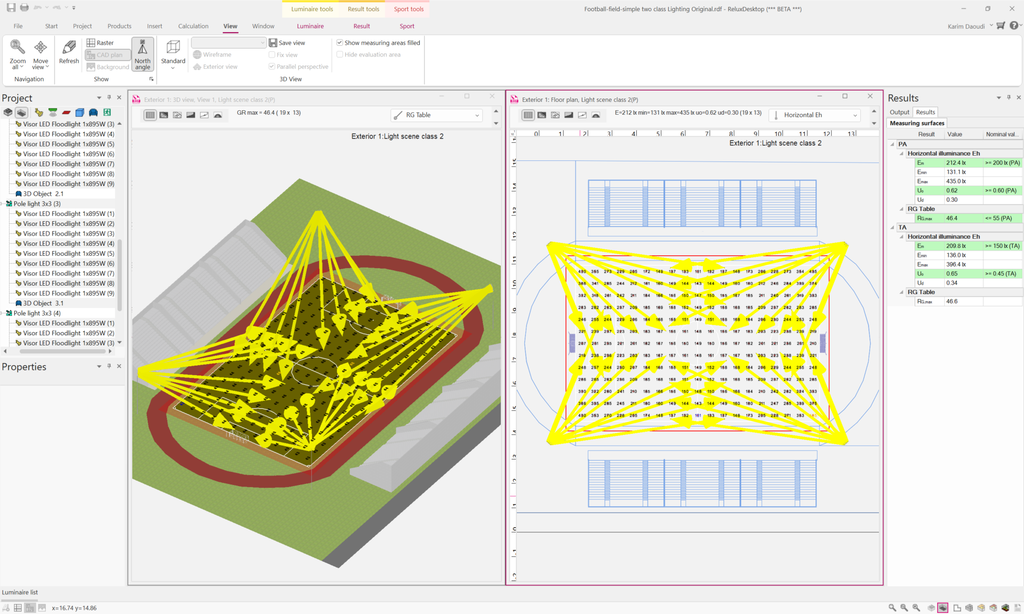Open the RG Table dropdown in 3D view
The width and height of the screenshot is (1024, 614).
click(436, 115)
